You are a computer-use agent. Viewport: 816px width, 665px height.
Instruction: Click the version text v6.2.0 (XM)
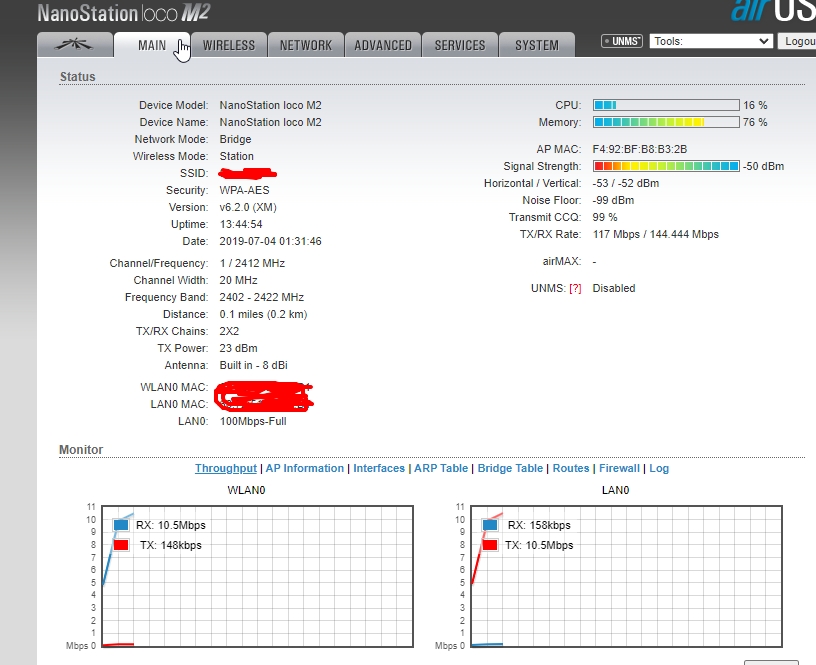coord(248,207)
